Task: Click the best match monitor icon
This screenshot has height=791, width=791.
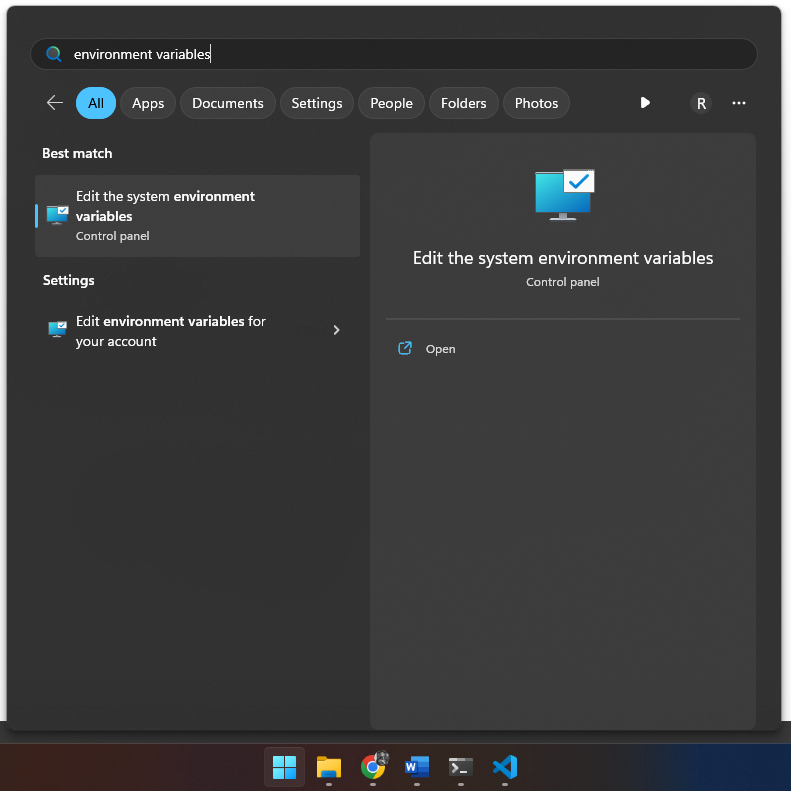Action: coord(58,215)
